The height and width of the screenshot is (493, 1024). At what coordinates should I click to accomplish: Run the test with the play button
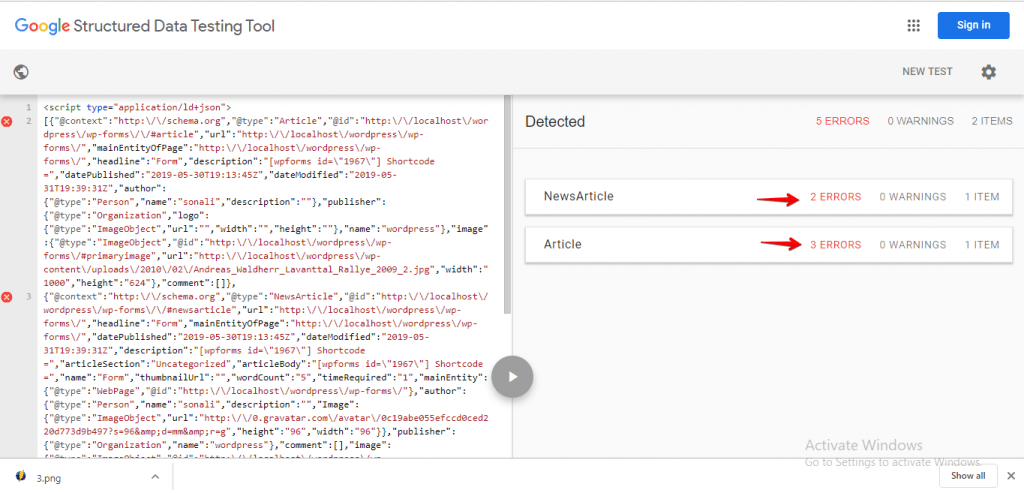pos(513,377)
